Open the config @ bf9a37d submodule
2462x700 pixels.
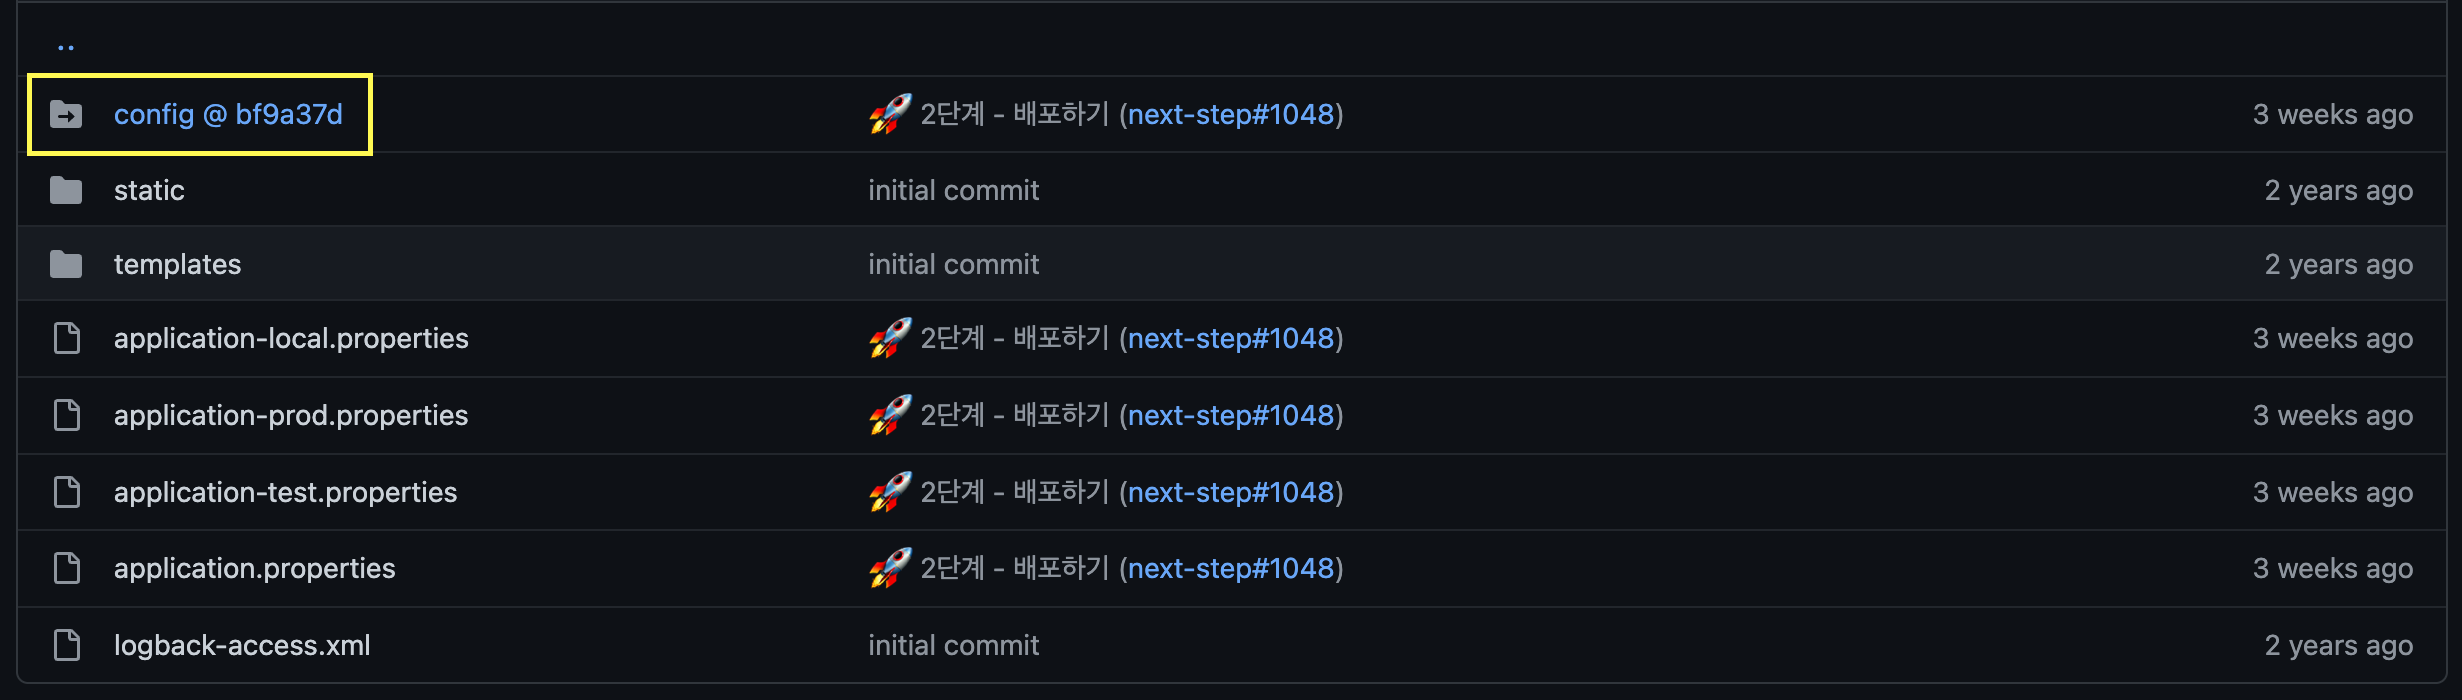click(x=230, y=114)
